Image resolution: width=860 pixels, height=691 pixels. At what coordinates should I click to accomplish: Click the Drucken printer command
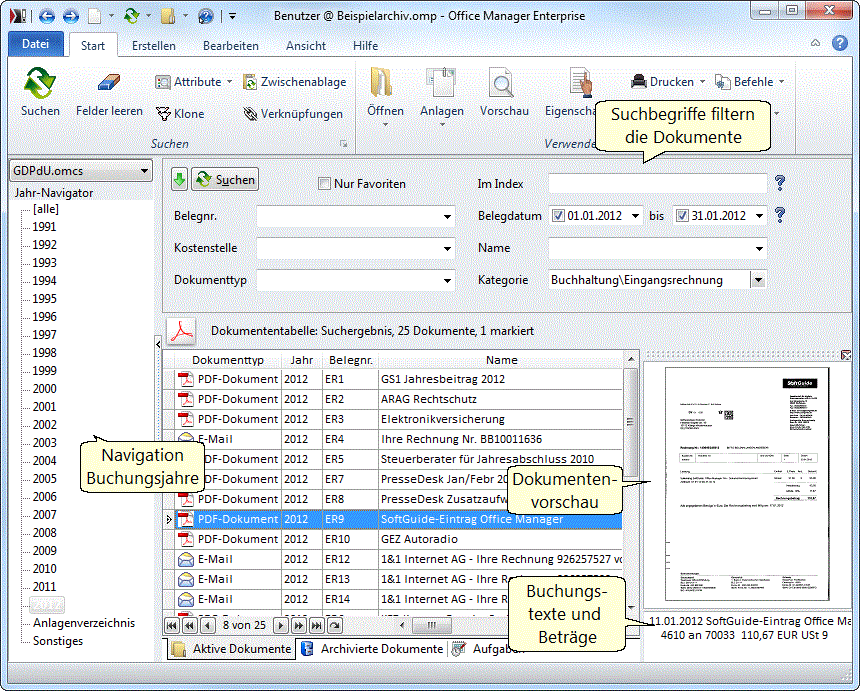coord(667,82)
